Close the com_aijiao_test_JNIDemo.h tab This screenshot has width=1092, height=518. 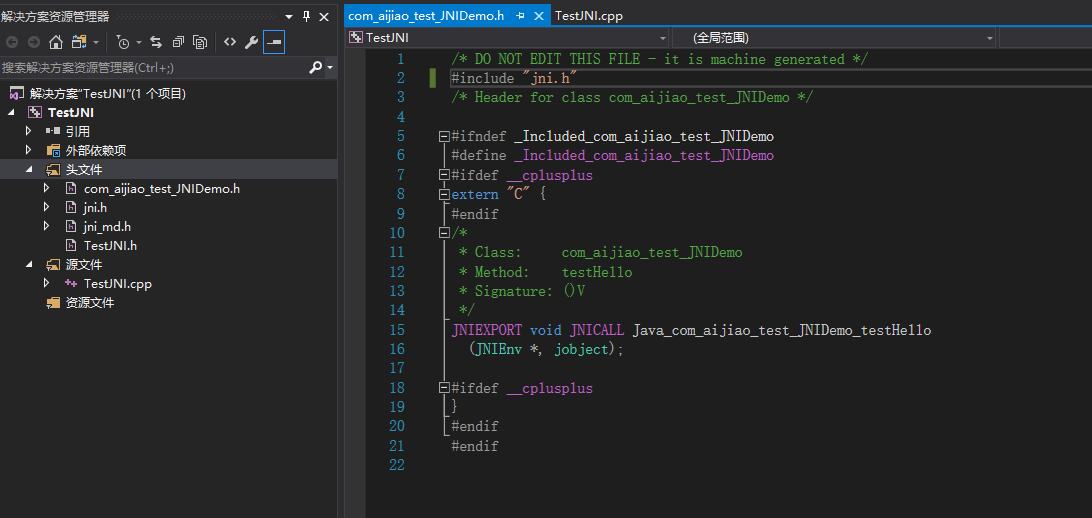540,16
